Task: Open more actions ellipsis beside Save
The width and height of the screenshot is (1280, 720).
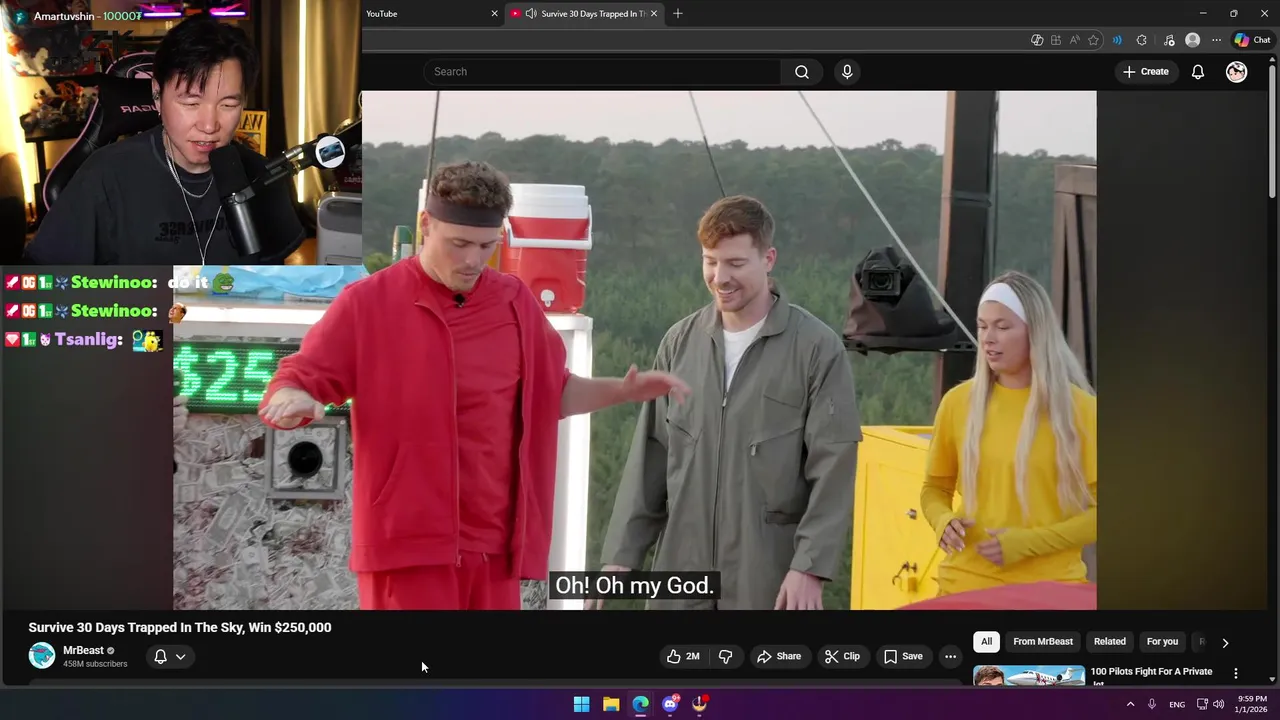Action: point(950,657)
